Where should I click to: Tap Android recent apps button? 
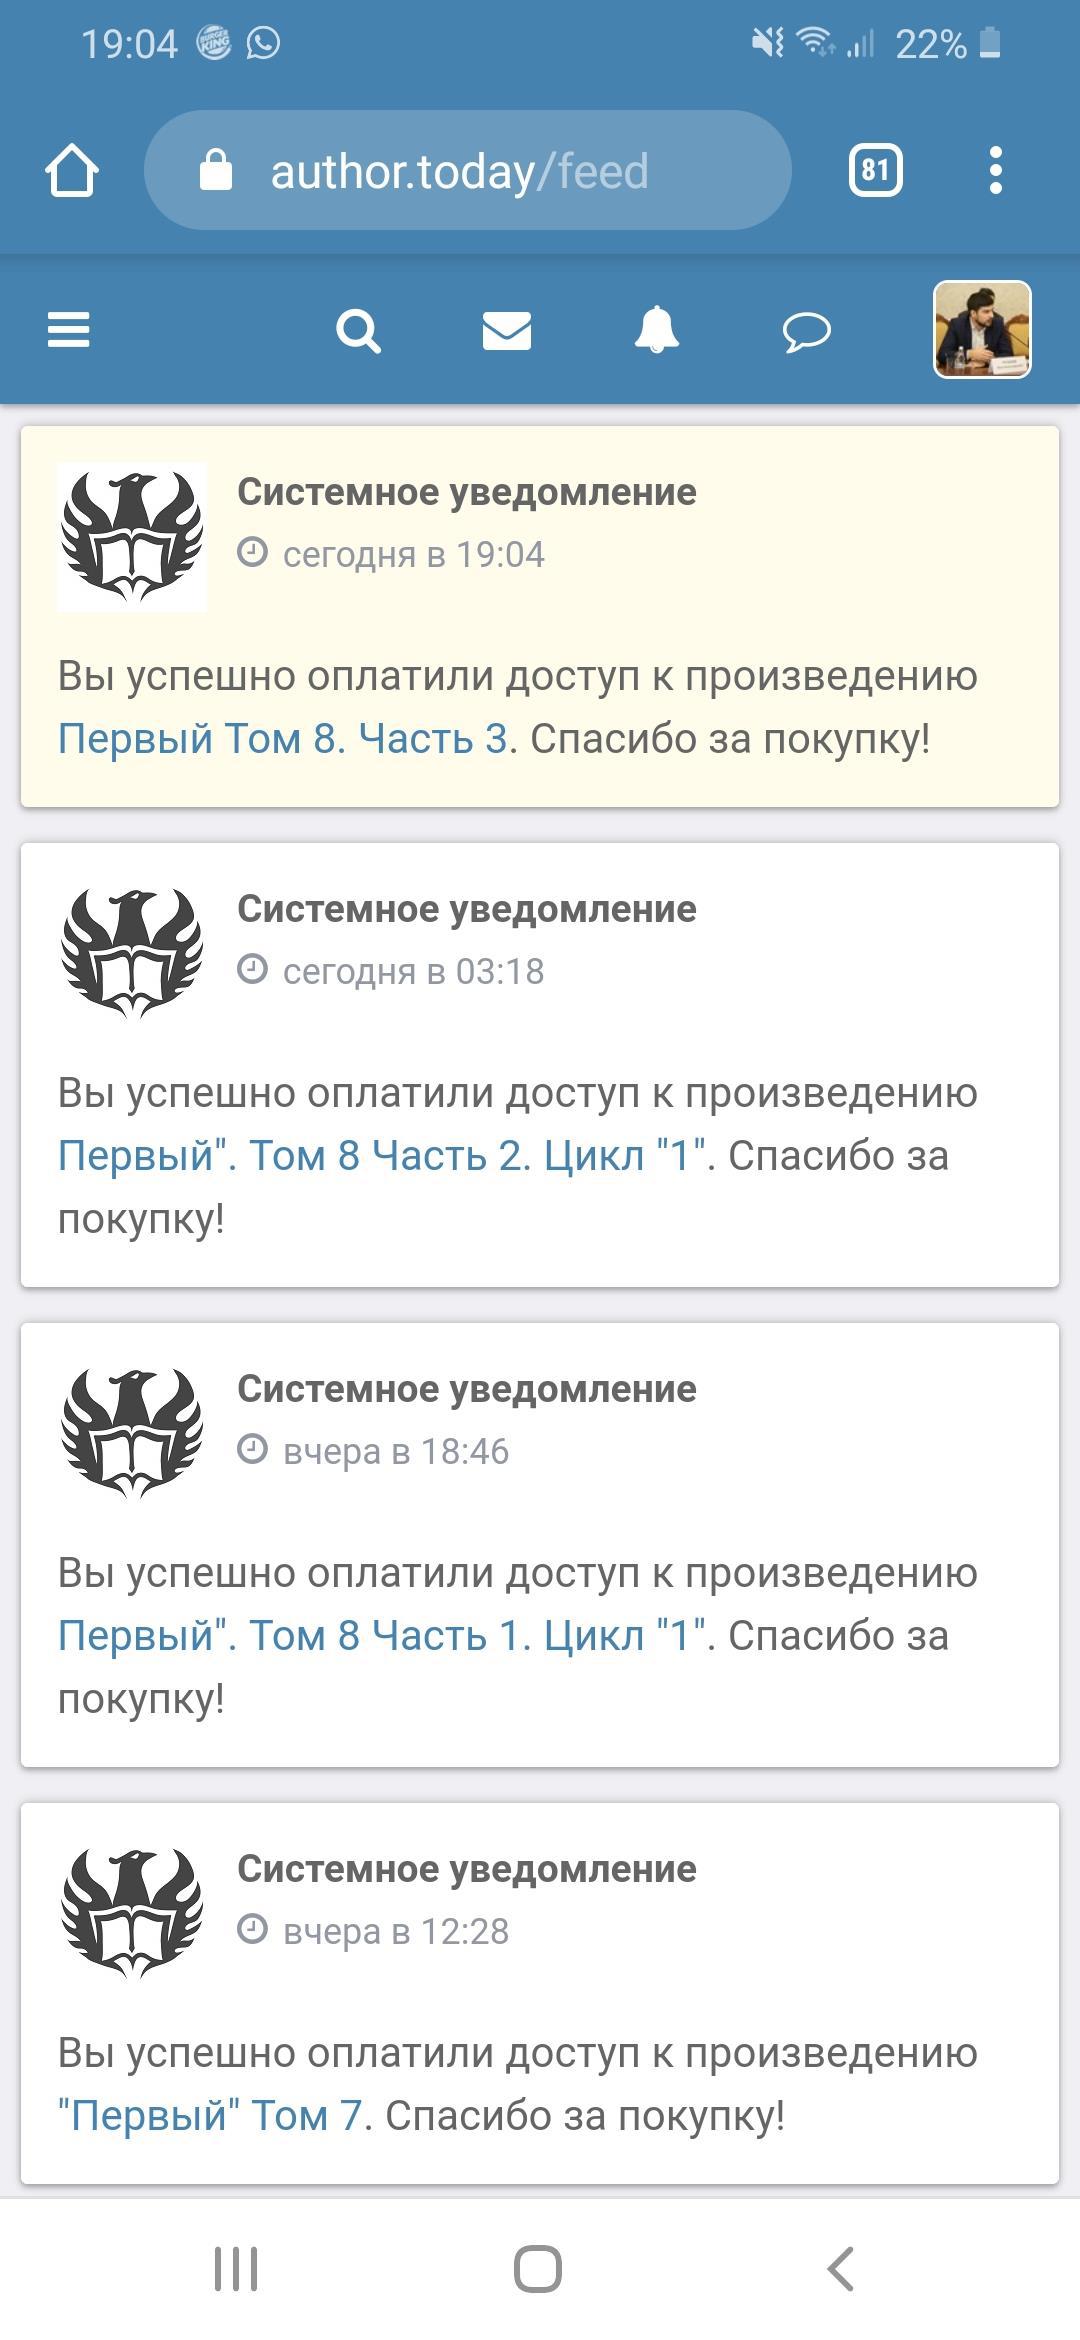[x=236, y=2269]
